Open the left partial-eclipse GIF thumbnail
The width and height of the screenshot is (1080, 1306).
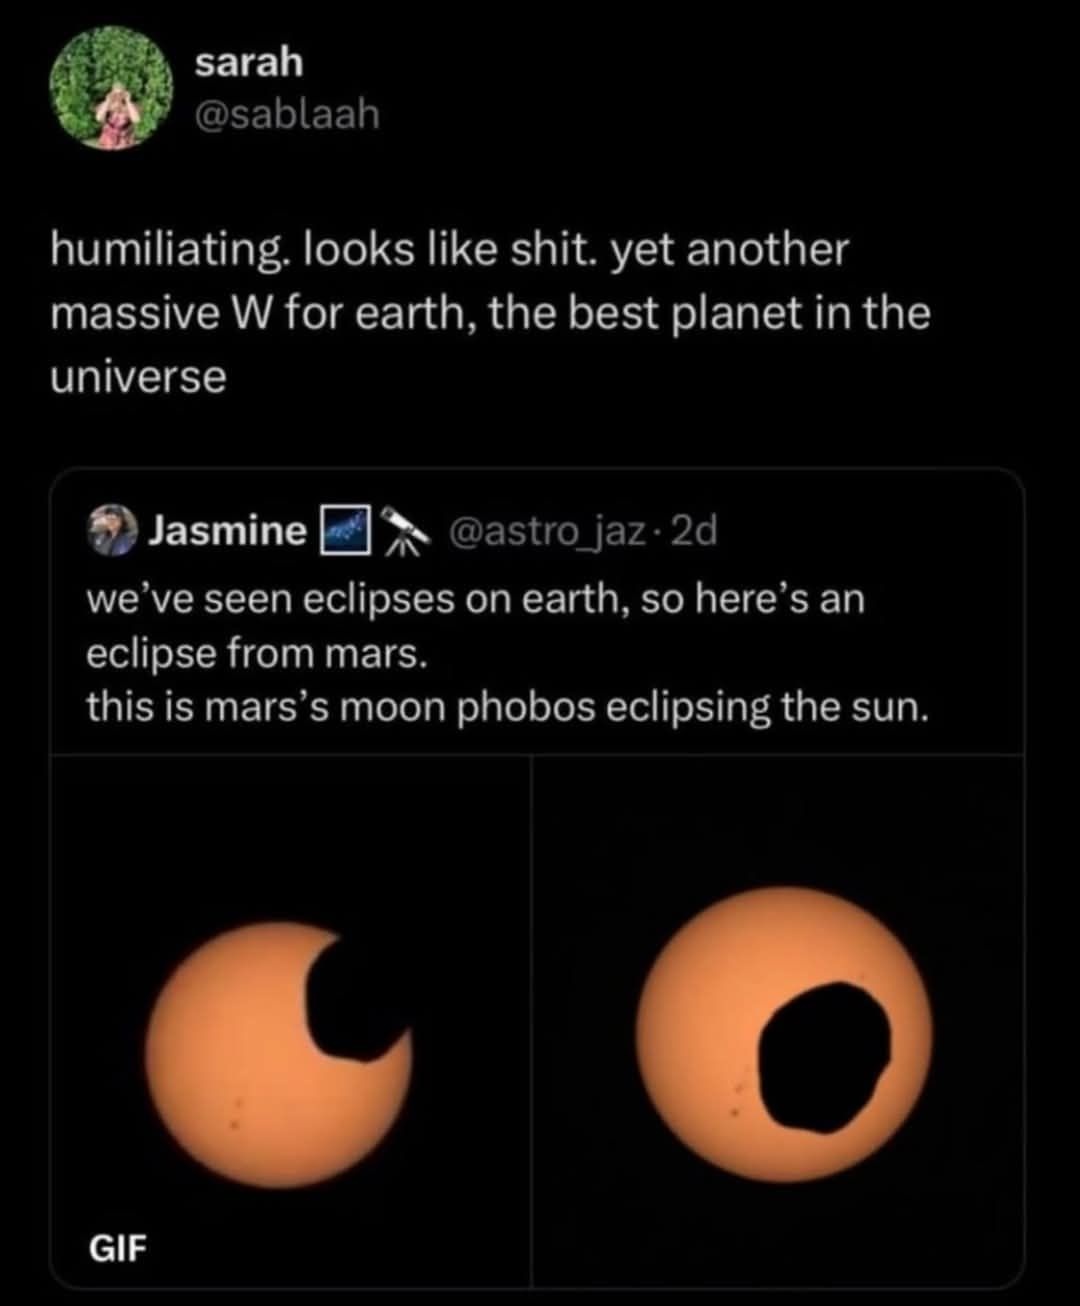290,1020
